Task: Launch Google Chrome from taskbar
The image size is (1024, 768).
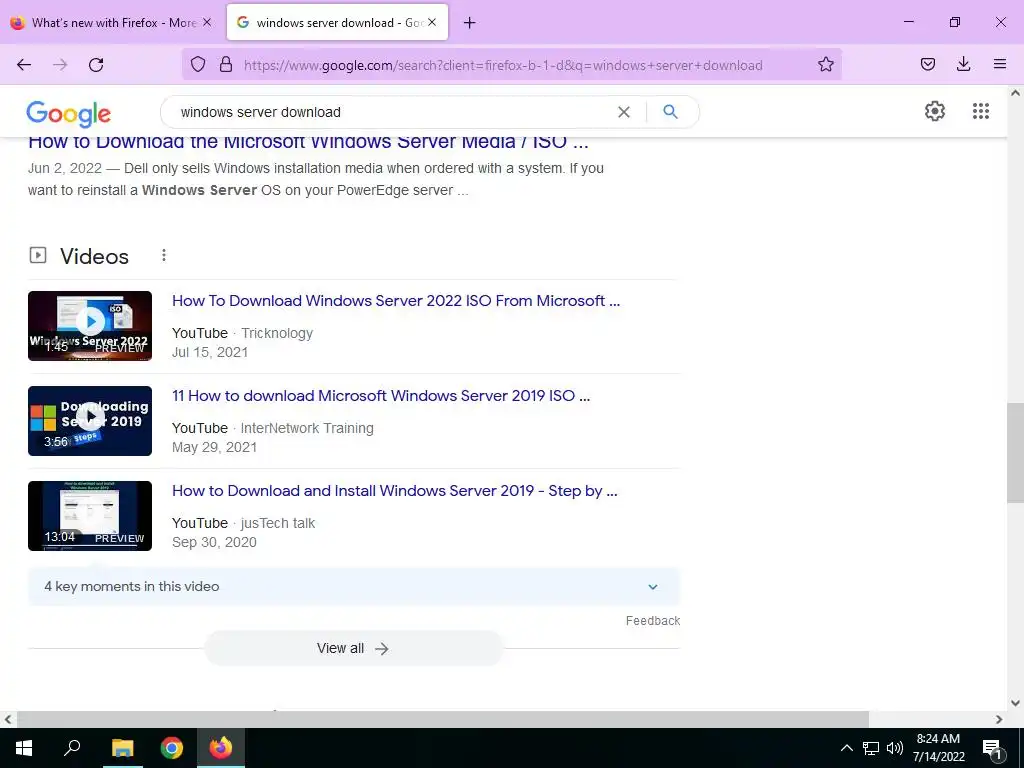Action: [x=172, y=748]
